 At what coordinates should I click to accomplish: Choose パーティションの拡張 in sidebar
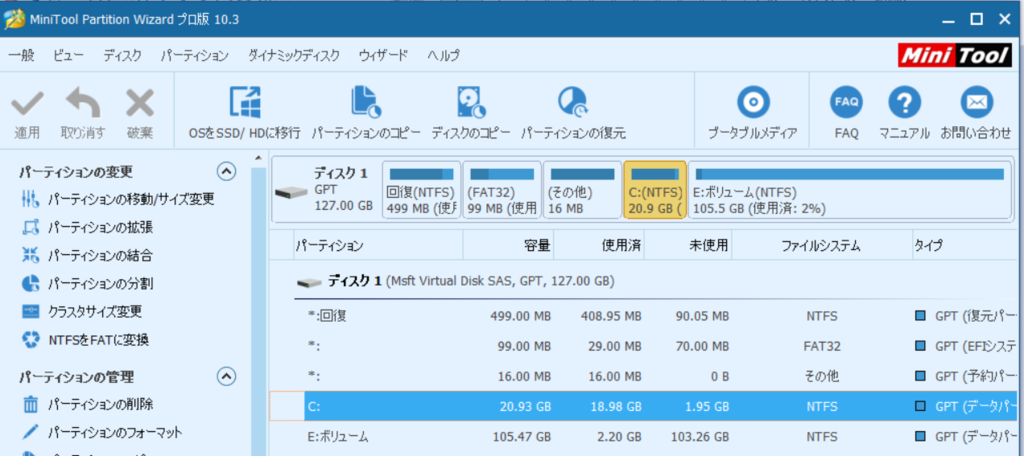pos(88,227)
